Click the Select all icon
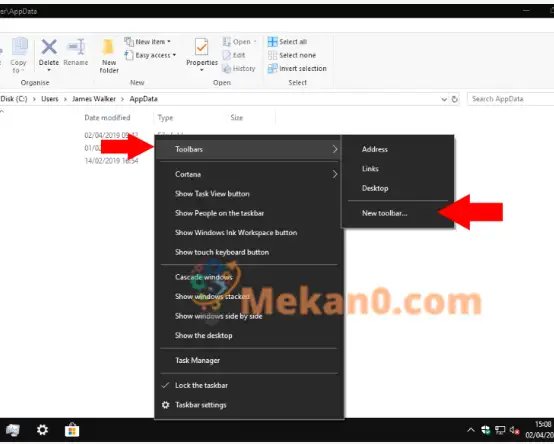 (272, 42)
